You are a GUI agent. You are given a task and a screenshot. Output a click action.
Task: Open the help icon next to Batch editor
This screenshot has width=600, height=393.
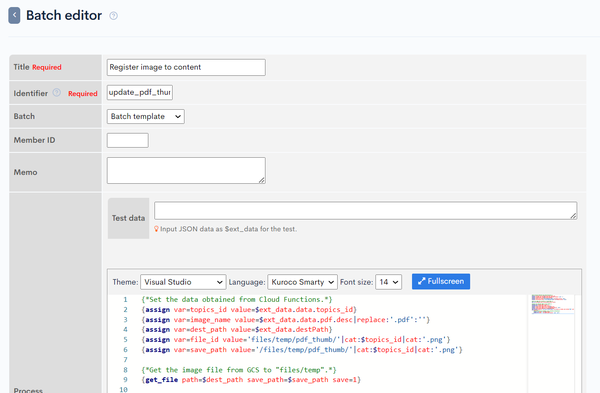pyautogui.click(x=113, y=16)
